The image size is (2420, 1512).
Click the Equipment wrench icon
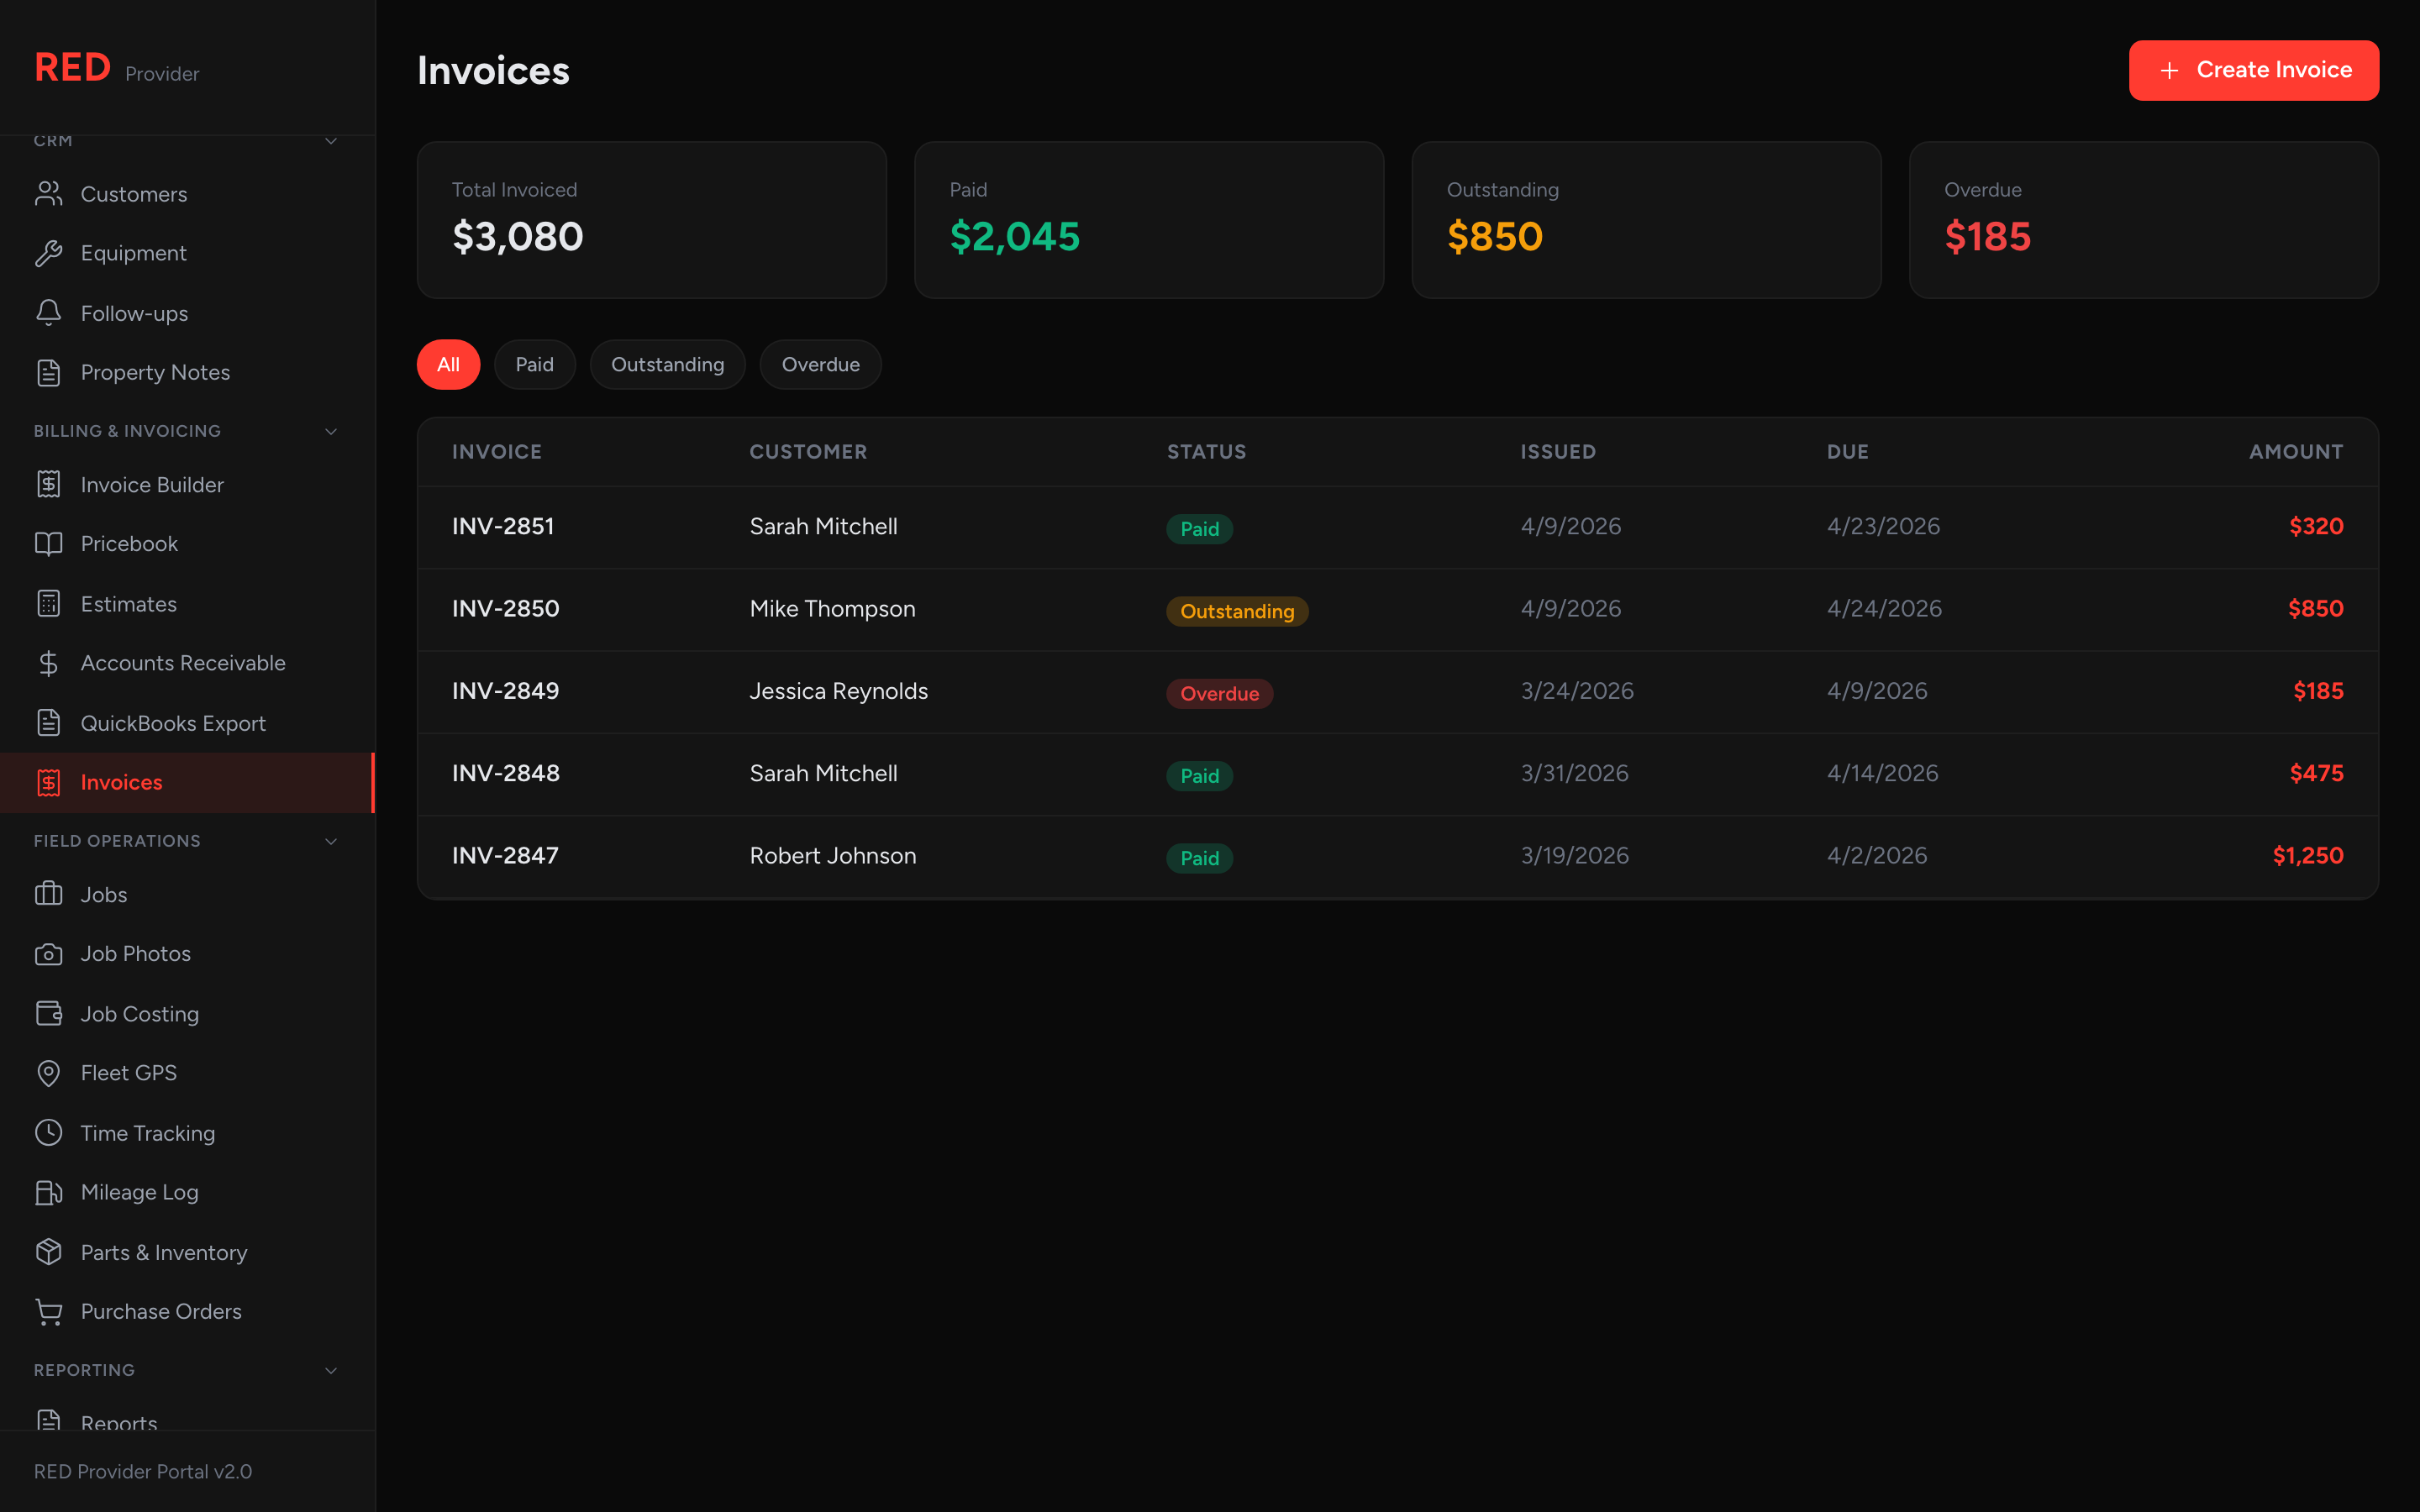pos(48,253)
